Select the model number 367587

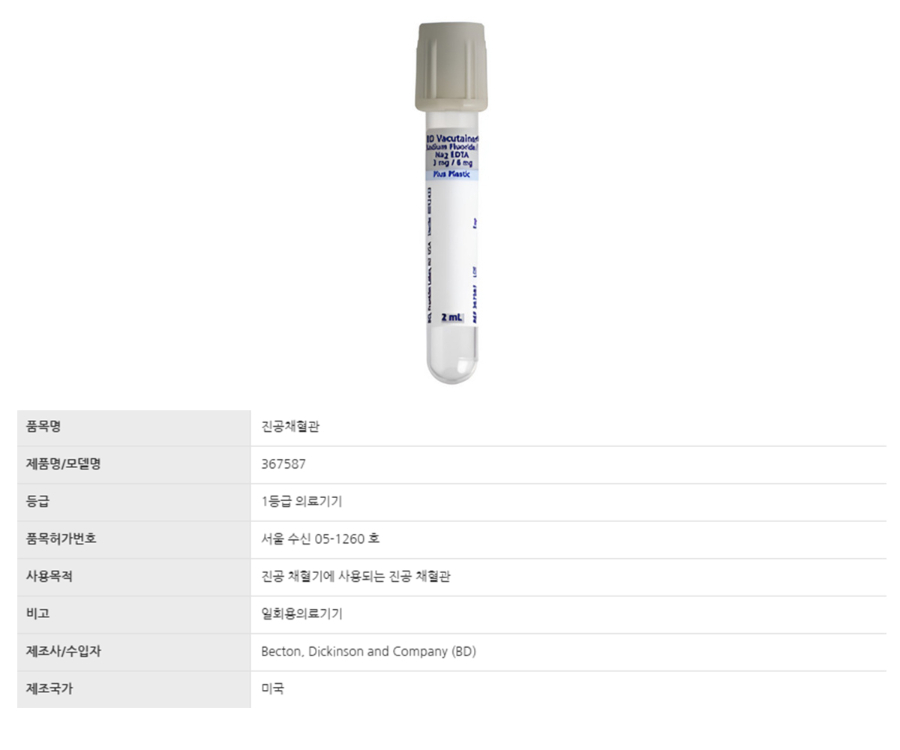[x=284, y=464]
